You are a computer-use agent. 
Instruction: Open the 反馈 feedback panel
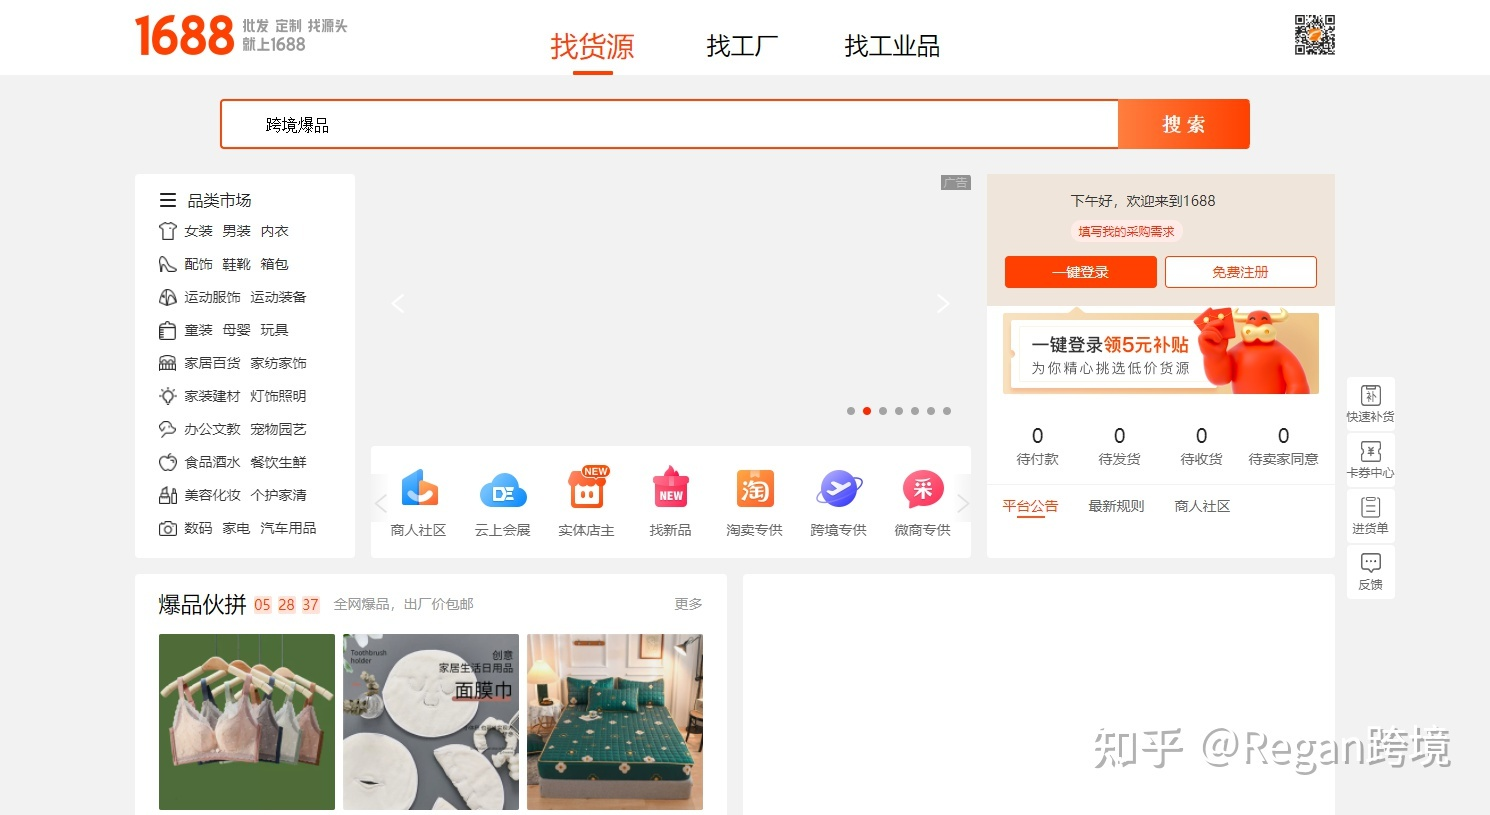coord(1370,571)
